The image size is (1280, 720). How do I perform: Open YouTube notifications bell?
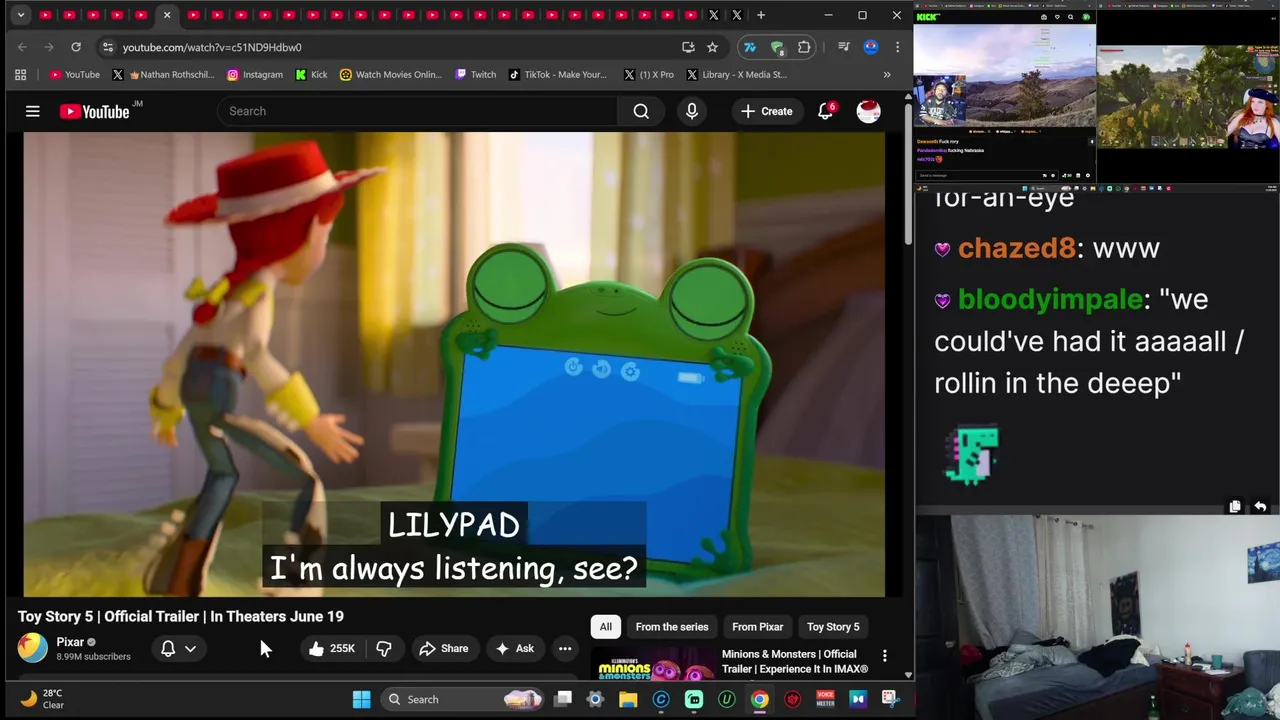pos(825,111)
